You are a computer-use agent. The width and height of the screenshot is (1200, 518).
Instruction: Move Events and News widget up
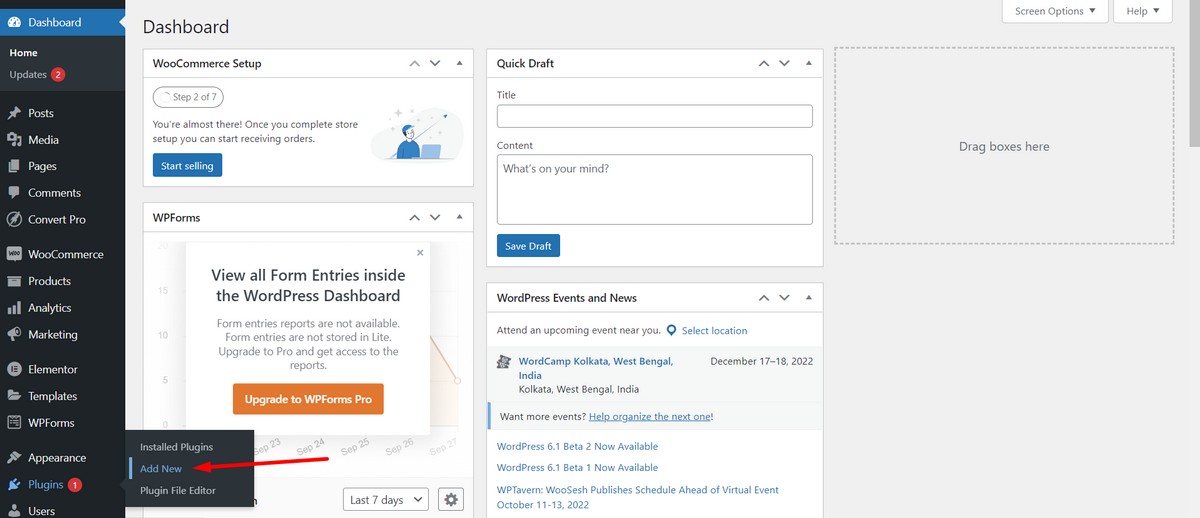click(x=764, y=298)
